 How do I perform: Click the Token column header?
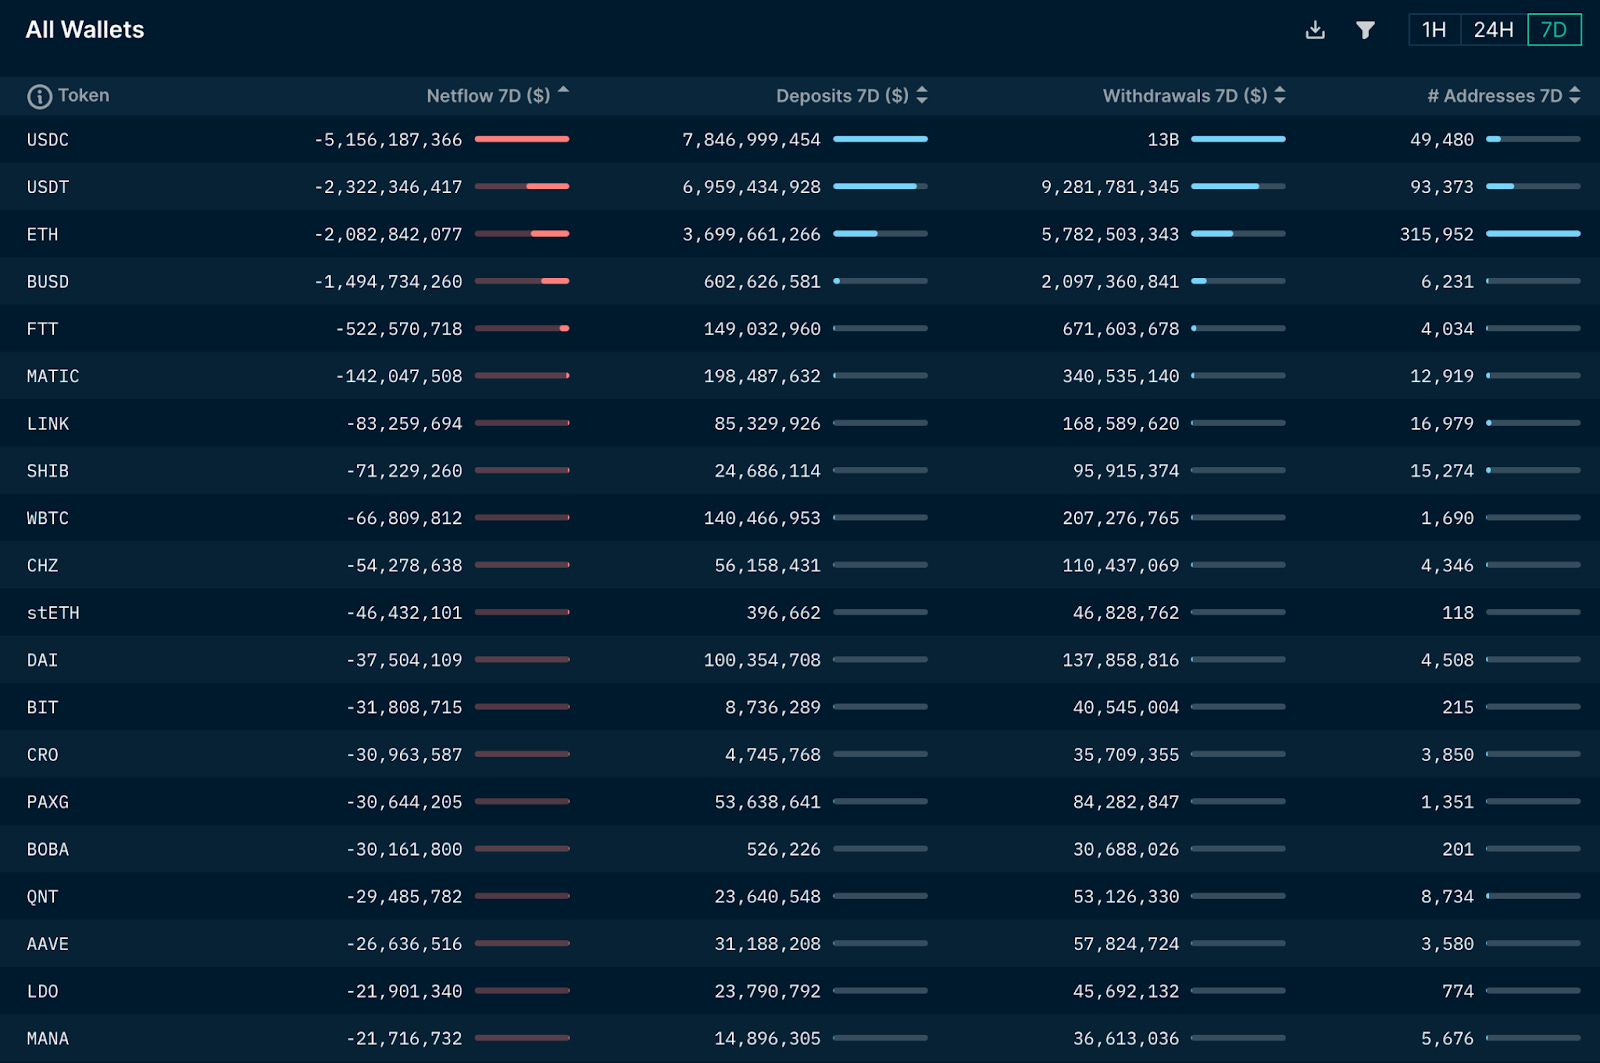coord(83,96)
